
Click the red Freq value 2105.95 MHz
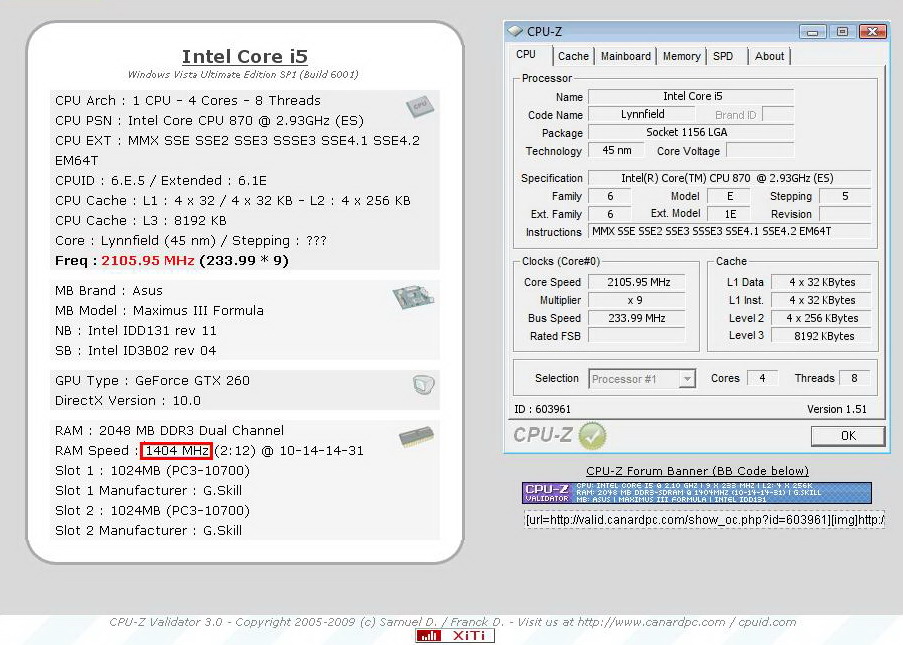tap(148, 260)
